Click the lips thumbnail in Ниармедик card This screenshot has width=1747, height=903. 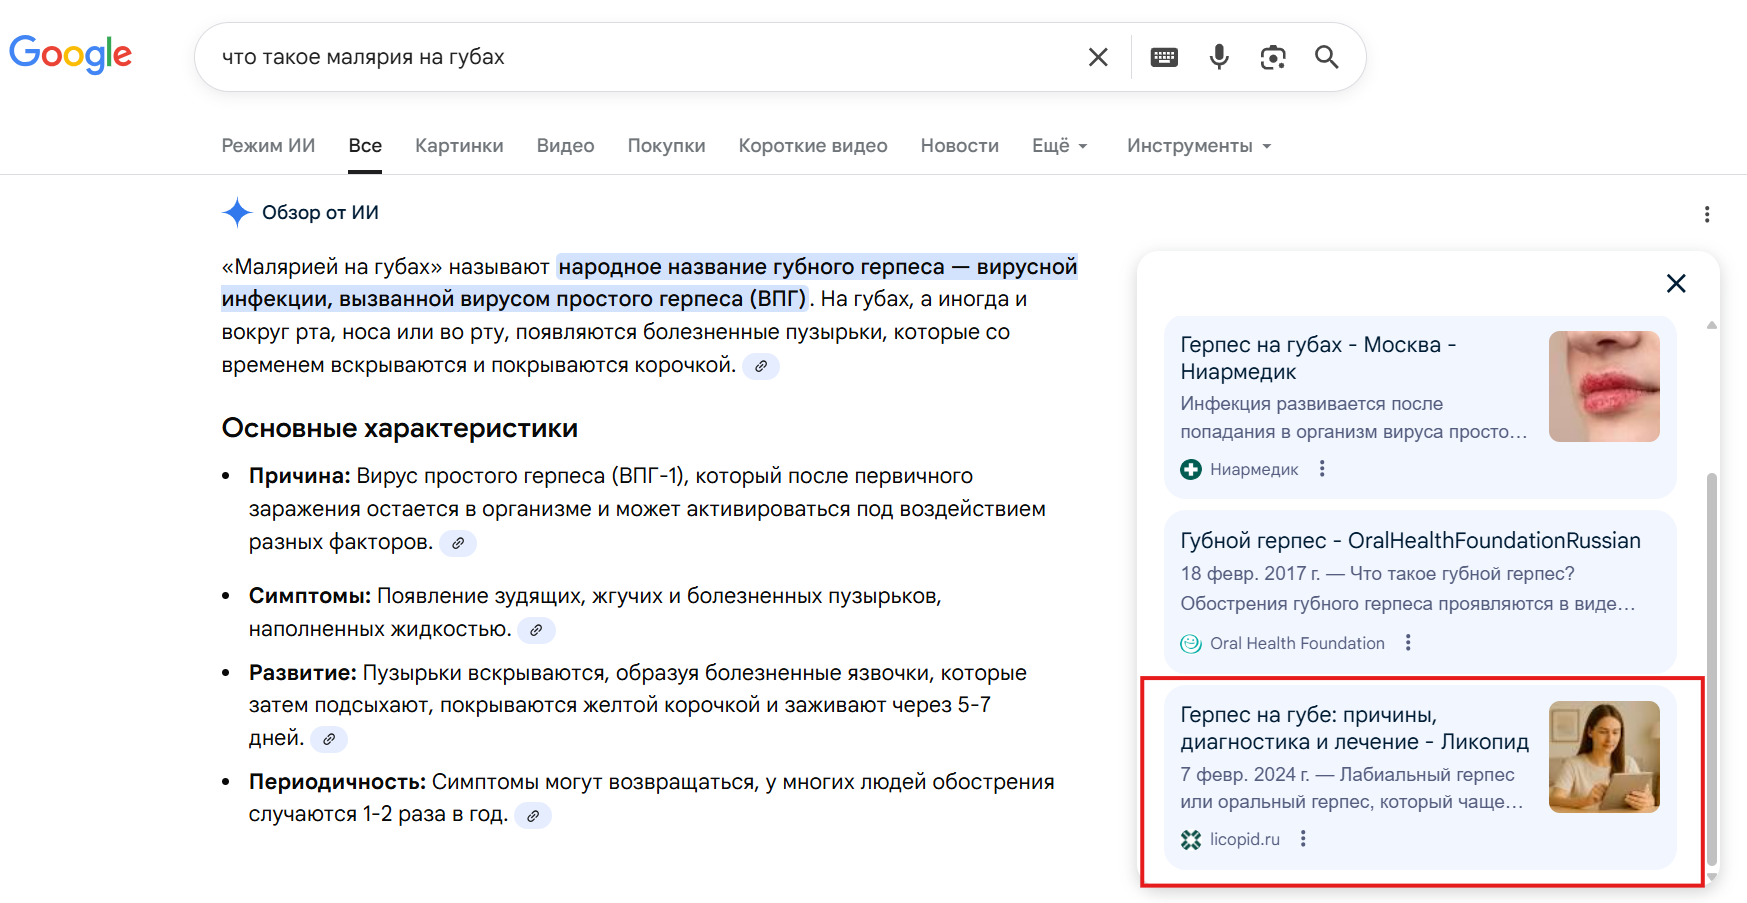[x=1603, y=386]
